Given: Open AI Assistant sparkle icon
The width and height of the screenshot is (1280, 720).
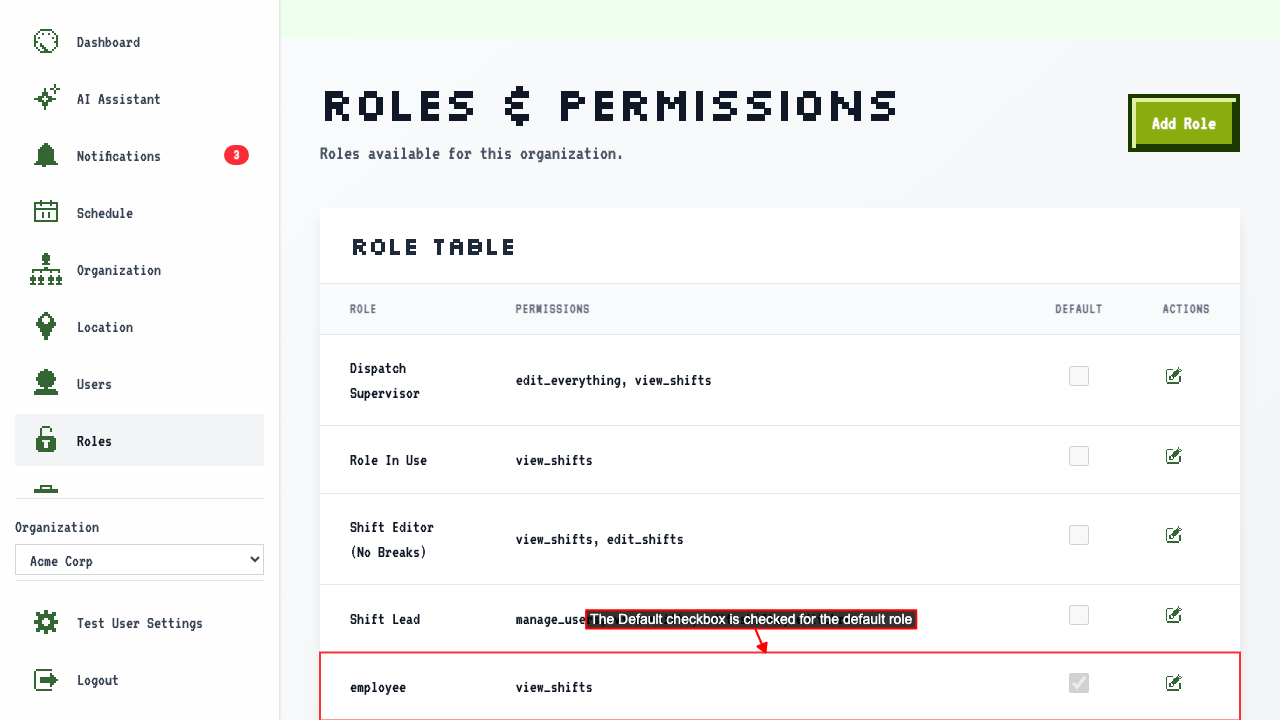Looking at the screenshot, I should coord(46,98).
